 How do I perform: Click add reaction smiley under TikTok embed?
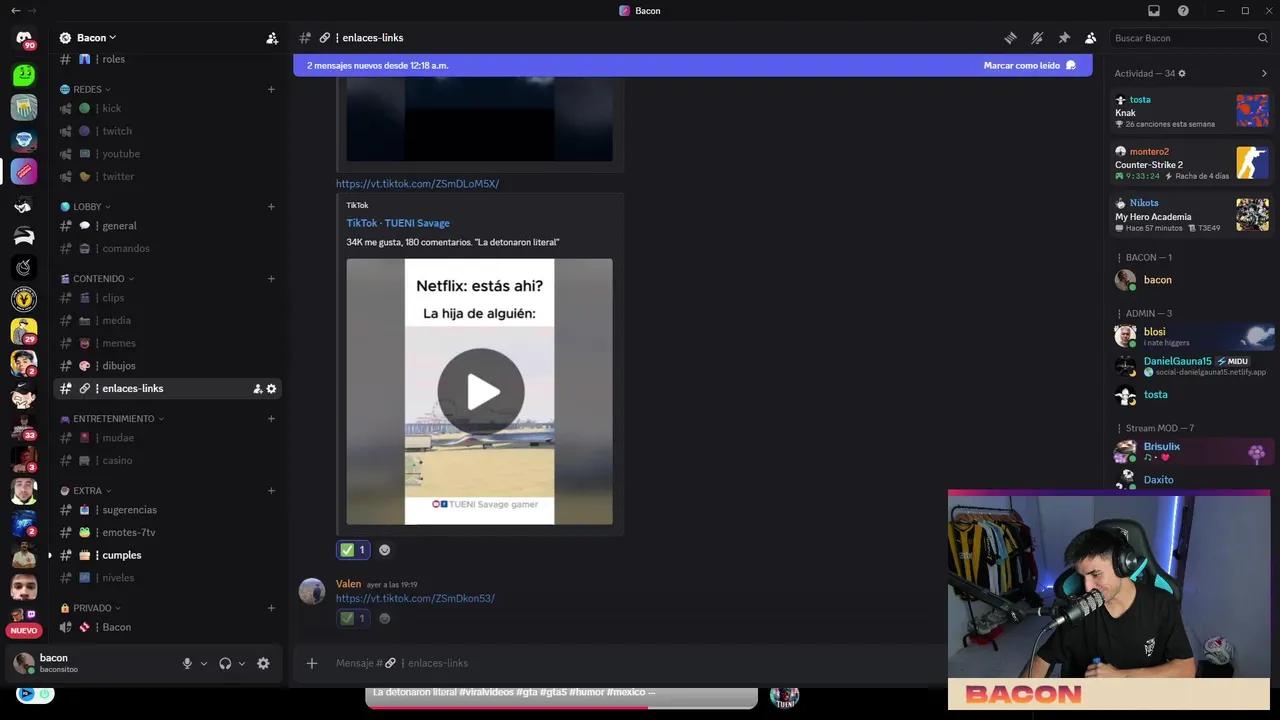click(x=384, y=550)
